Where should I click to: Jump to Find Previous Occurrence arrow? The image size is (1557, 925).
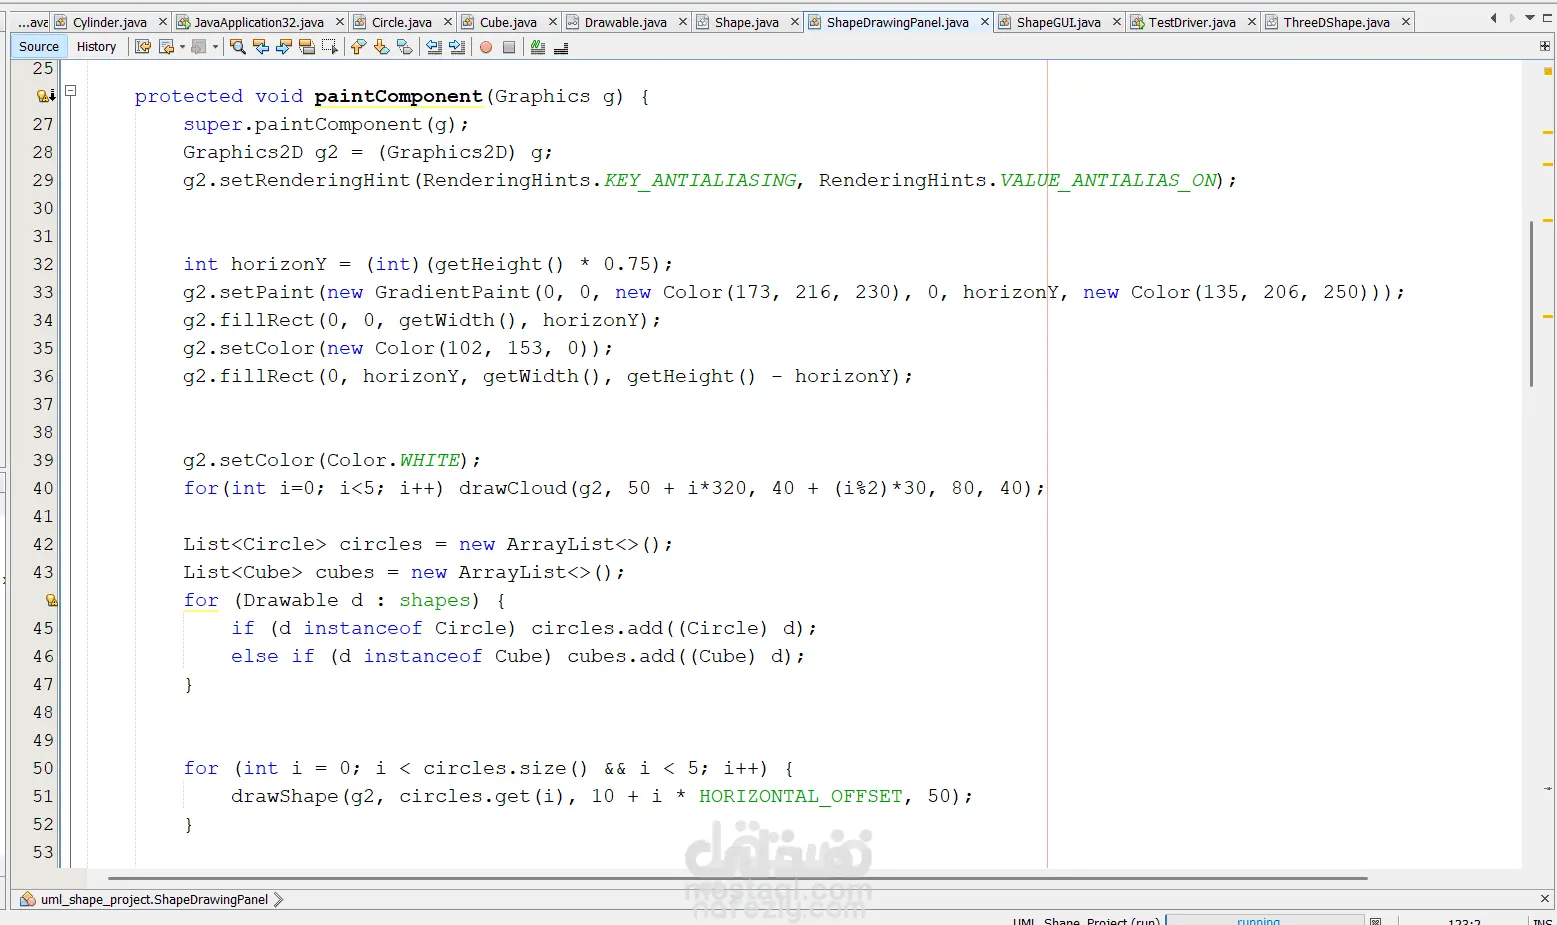pyautogui.click(x=261, y=47)
